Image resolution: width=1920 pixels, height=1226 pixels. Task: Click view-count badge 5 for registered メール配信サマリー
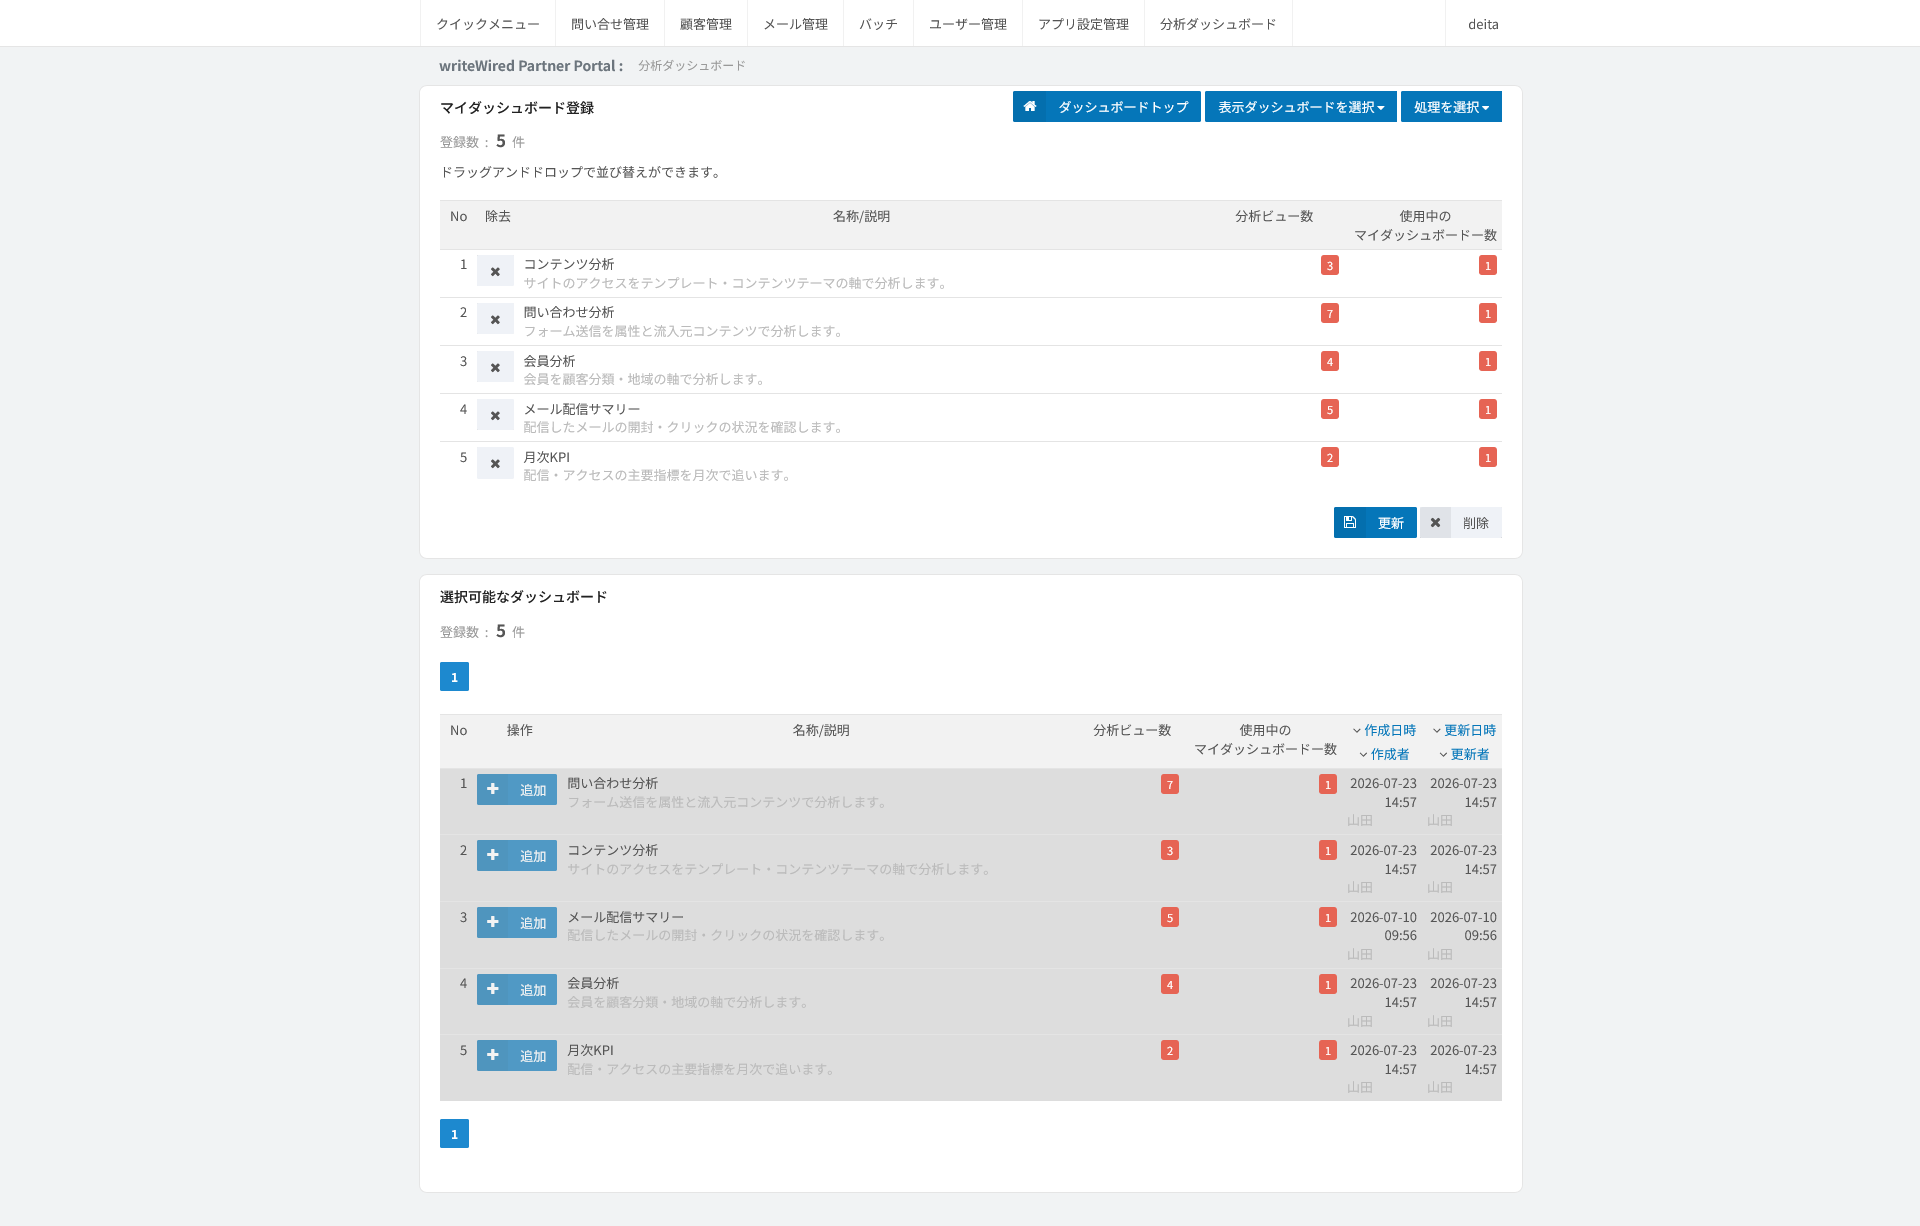[x=1329, y=409]
